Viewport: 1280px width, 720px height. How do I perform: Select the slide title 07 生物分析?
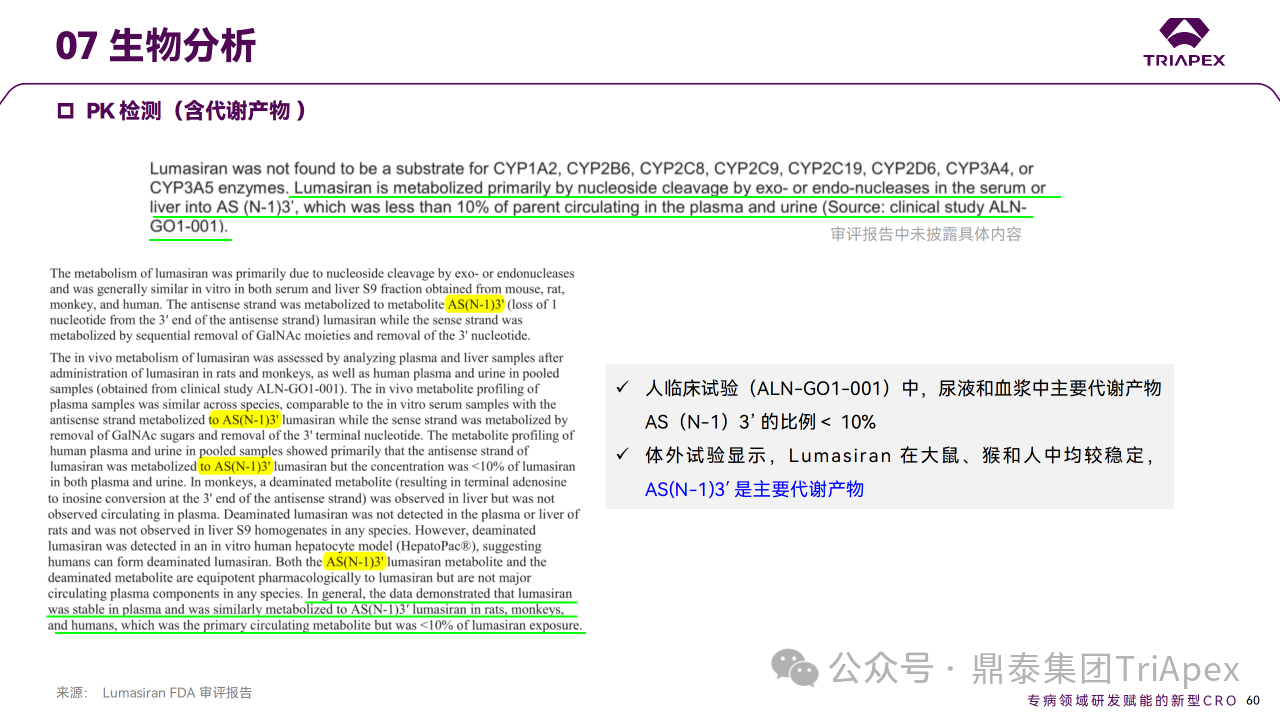click(x=156, y=46)
